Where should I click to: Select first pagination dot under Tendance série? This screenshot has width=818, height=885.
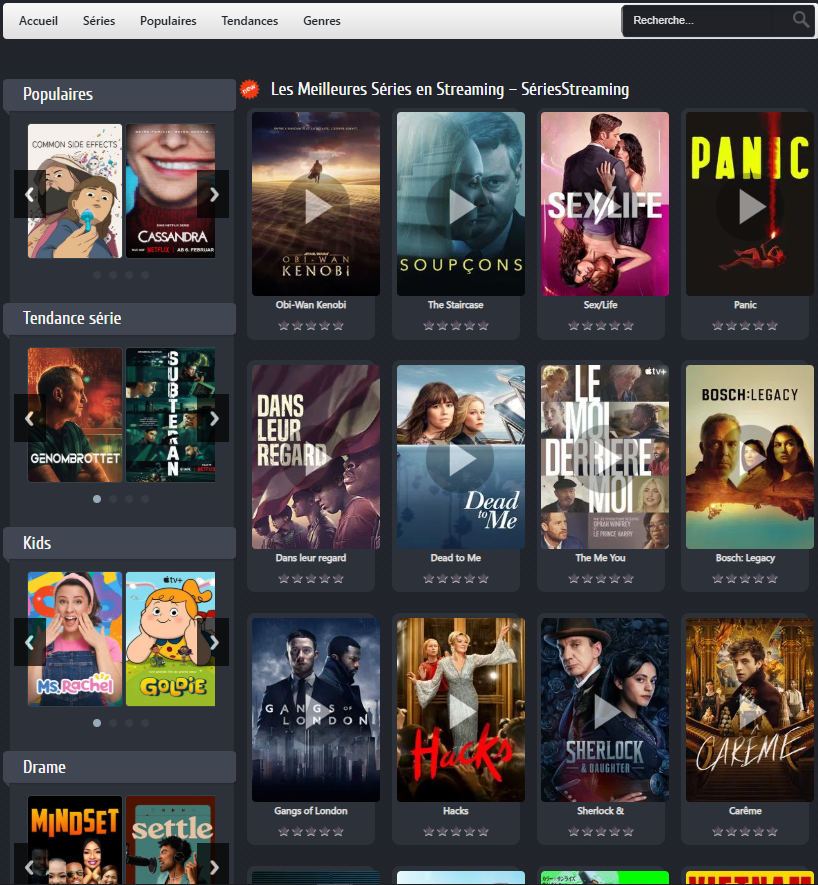[x=97, y=499]
